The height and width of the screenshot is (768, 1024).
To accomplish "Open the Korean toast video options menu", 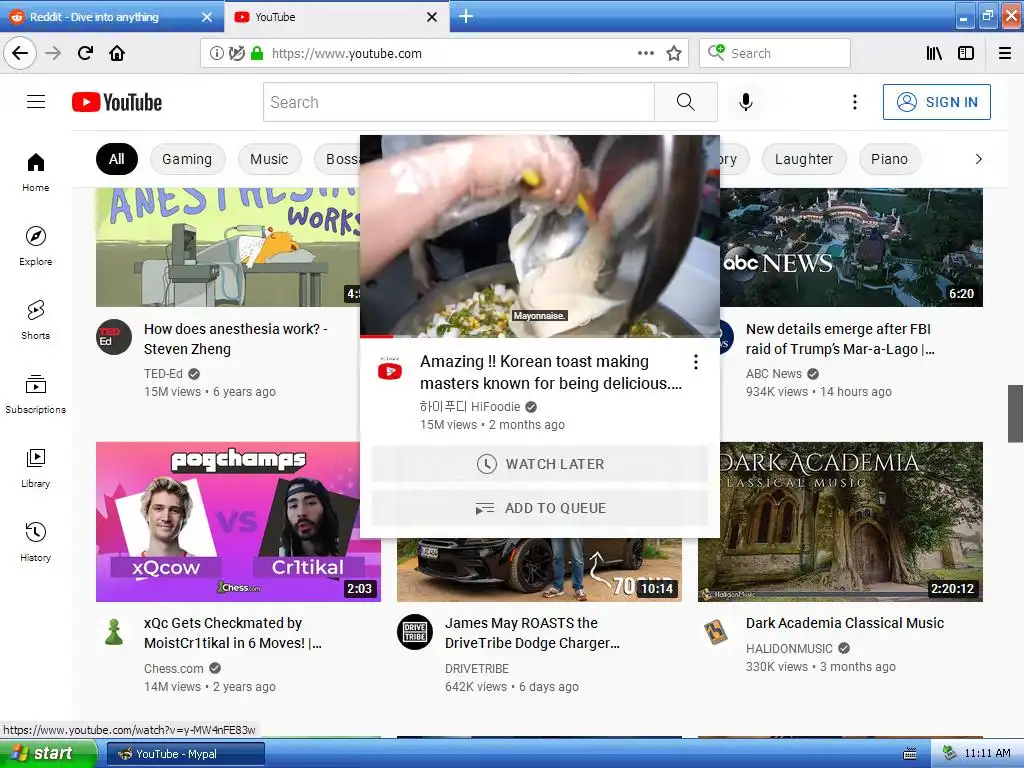I will [x=696, y=362].
